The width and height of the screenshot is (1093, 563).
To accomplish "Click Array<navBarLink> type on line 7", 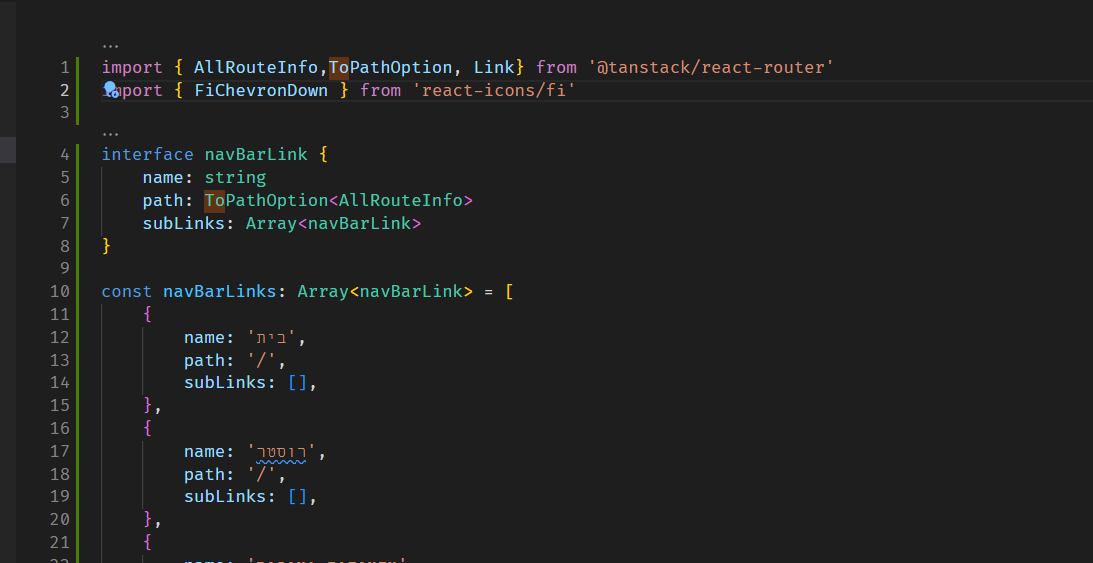I will point(333,224).
